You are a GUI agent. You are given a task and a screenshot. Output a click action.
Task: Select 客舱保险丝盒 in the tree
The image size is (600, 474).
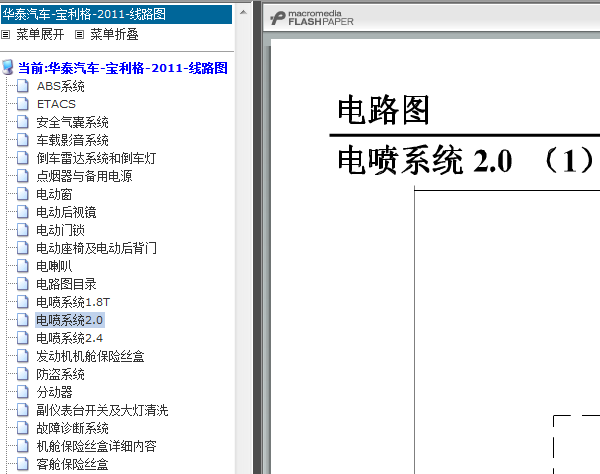[72, 464]
